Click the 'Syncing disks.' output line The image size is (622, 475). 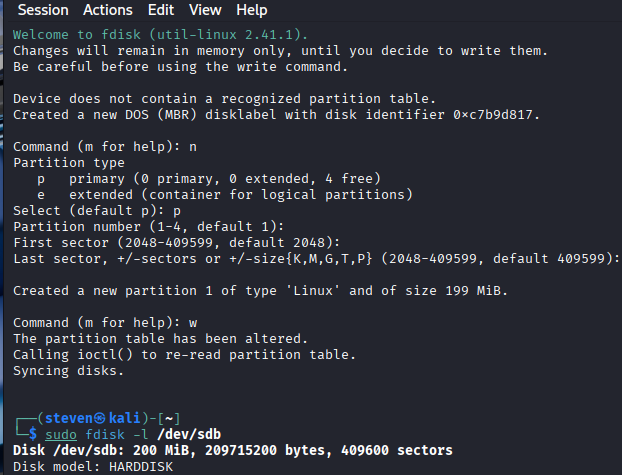(x=68, y=370)
